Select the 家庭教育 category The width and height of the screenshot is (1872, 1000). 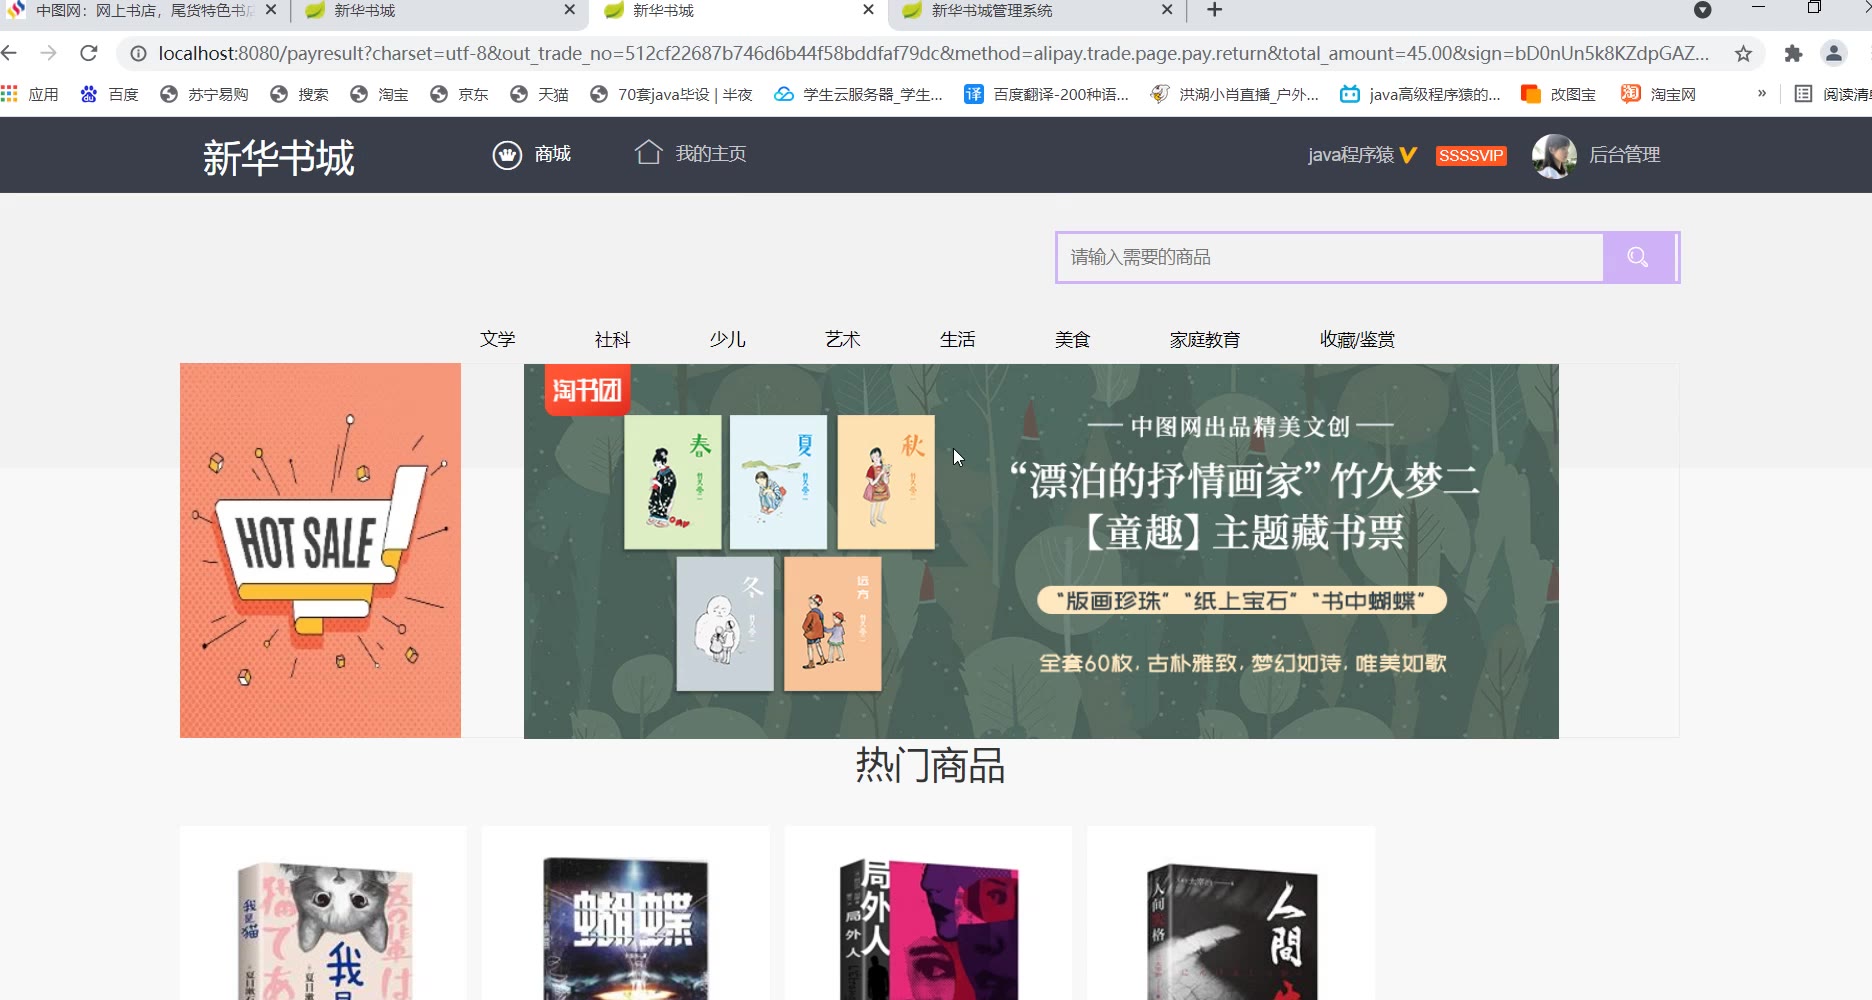tap(1205, 339)
